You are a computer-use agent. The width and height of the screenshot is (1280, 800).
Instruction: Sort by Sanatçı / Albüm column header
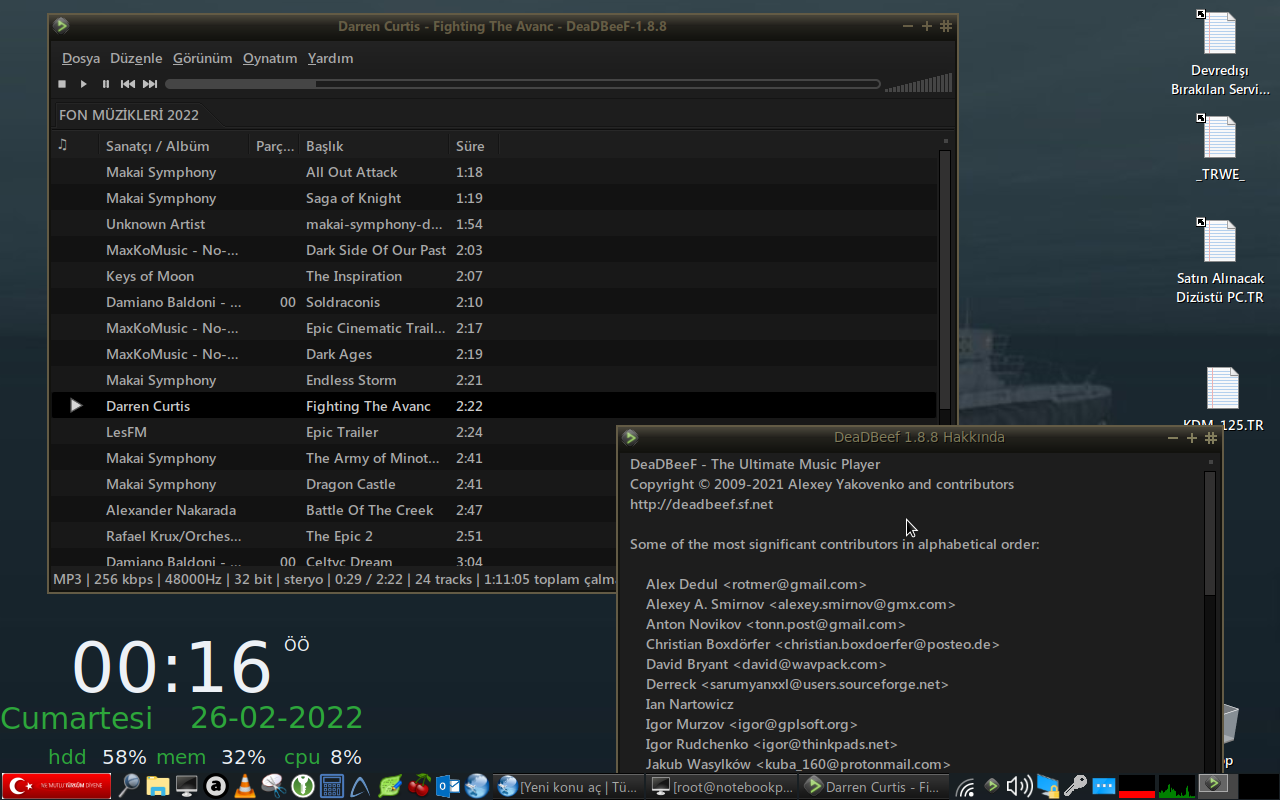pos(175,146)
